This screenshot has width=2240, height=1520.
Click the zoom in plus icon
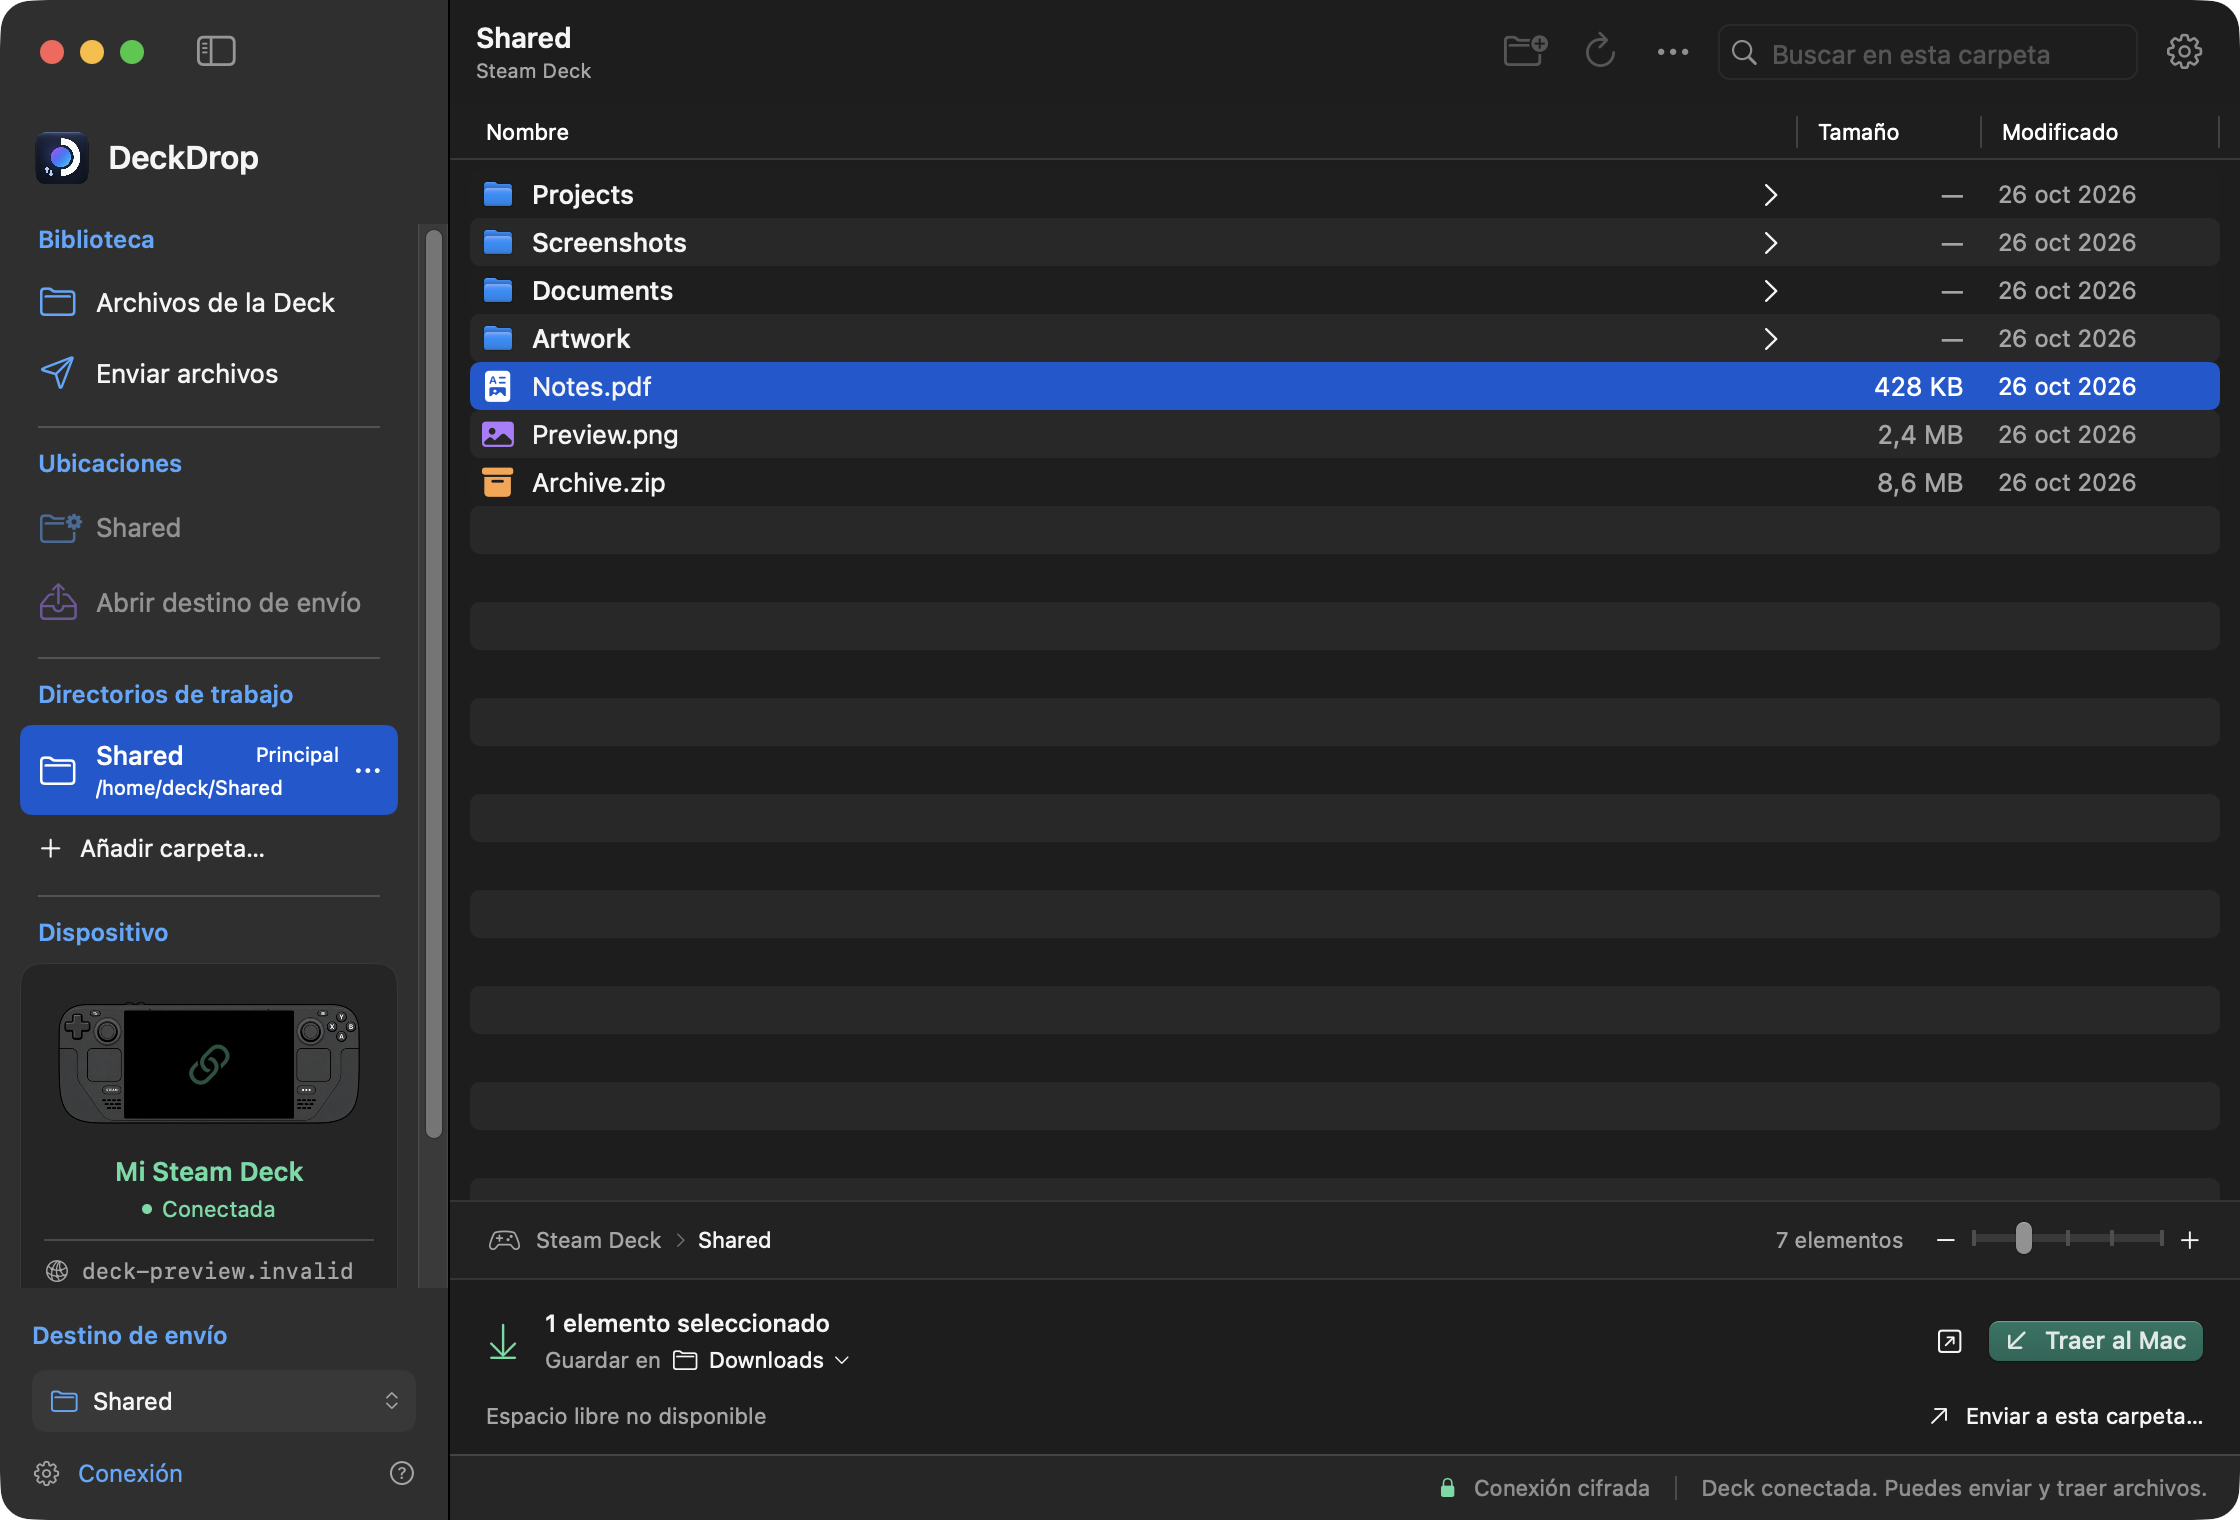2190,1240
